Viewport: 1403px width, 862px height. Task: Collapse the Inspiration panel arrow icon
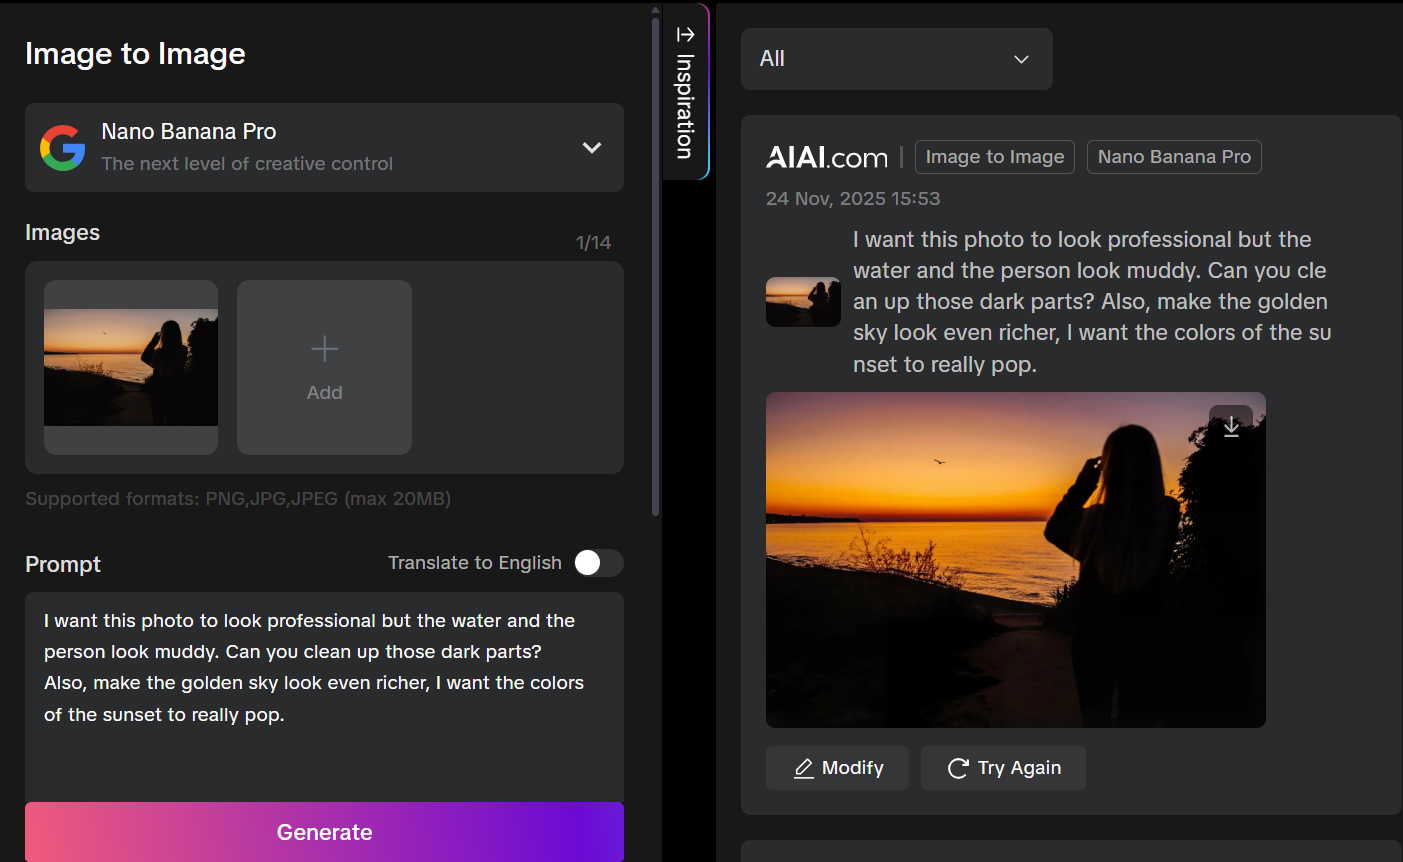click(x=685, y=35)
